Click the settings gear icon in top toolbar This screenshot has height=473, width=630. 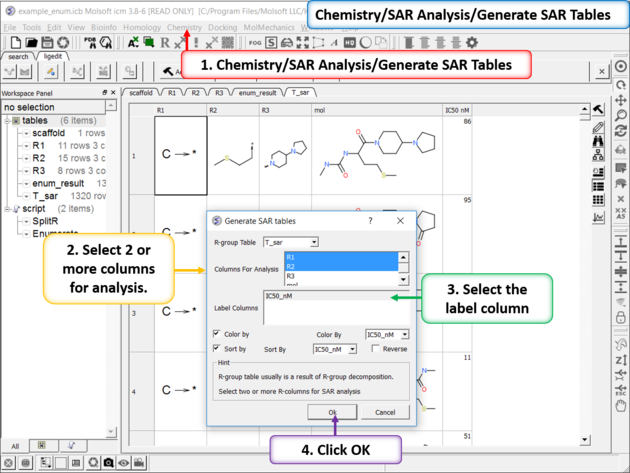tap(472, 43)
